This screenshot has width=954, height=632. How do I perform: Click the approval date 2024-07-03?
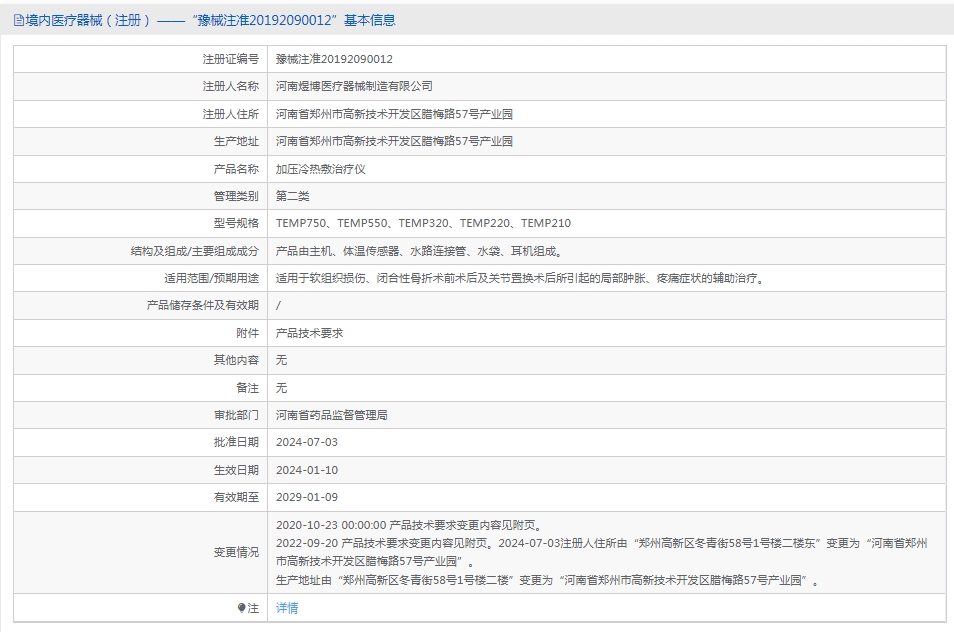307,442
